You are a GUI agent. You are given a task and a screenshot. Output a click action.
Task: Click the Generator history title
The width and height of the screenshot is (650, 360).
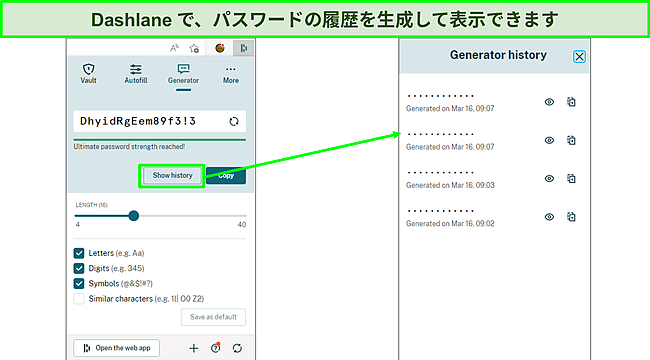[498, 55]
